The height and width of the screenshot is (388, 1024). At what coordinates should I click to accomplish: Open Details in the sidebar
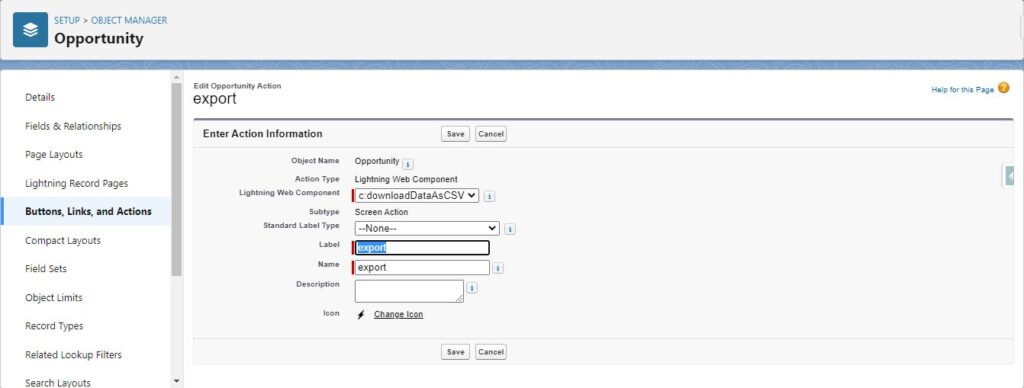[40, 97]
